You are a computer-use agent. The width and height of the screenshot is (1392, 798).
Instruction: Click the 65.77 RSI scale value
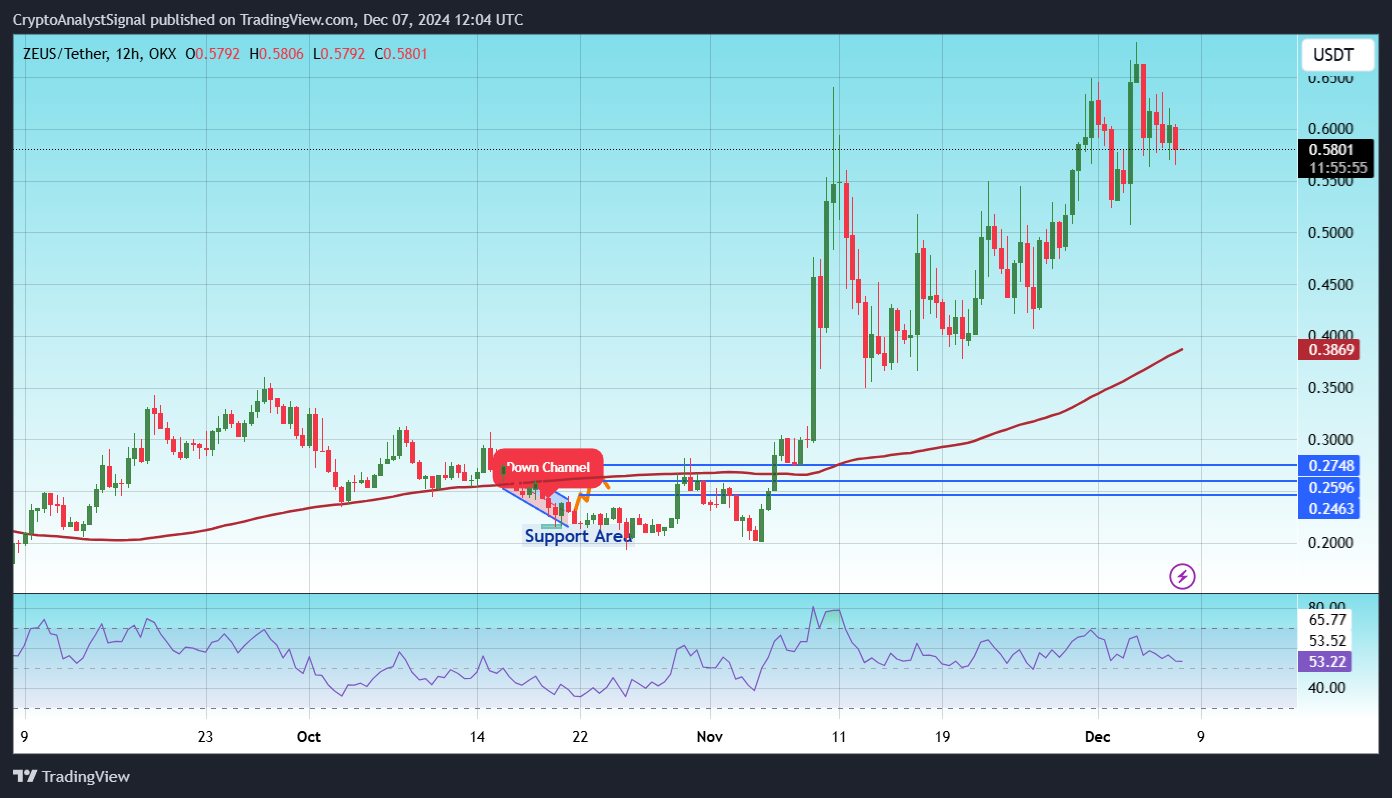(1329, 620)
